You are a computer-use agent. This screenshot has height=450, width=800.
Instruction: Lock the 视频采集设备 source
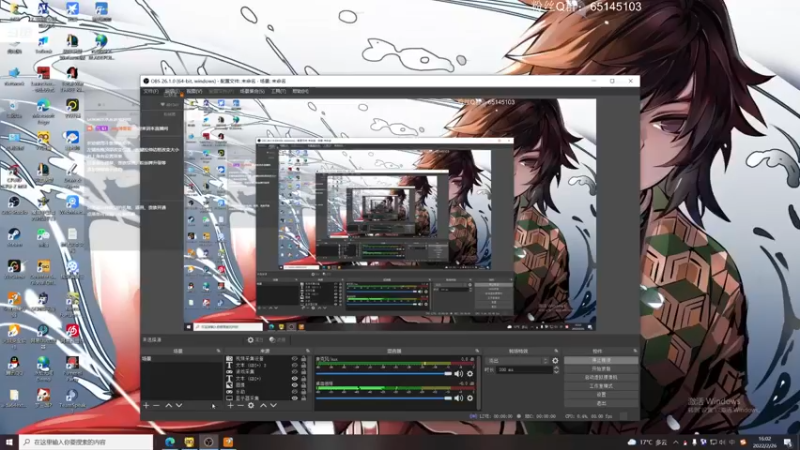304,359
